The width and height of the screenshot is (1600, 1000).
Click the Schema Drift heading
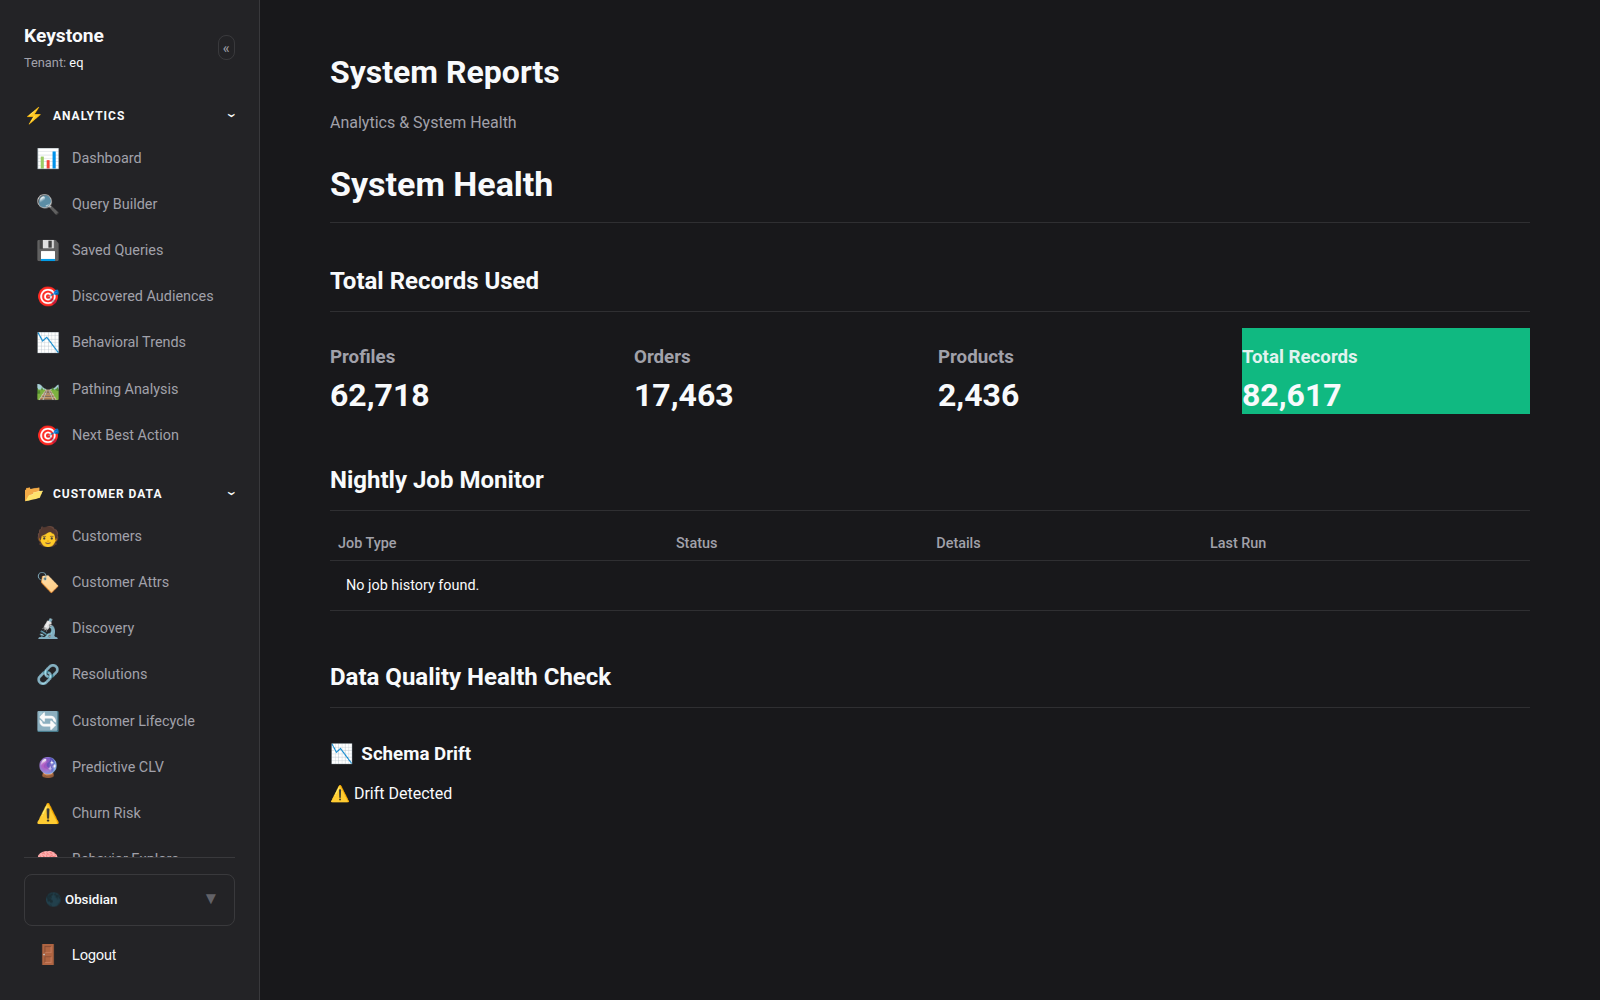coord(416,754)
